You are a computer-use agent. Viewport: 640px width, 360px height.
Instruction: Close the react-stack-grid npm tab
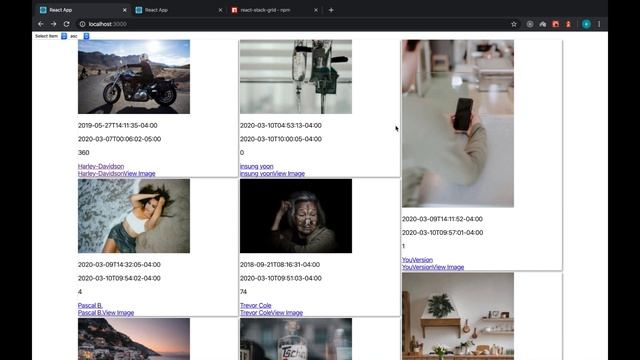(x=316, y=10)
